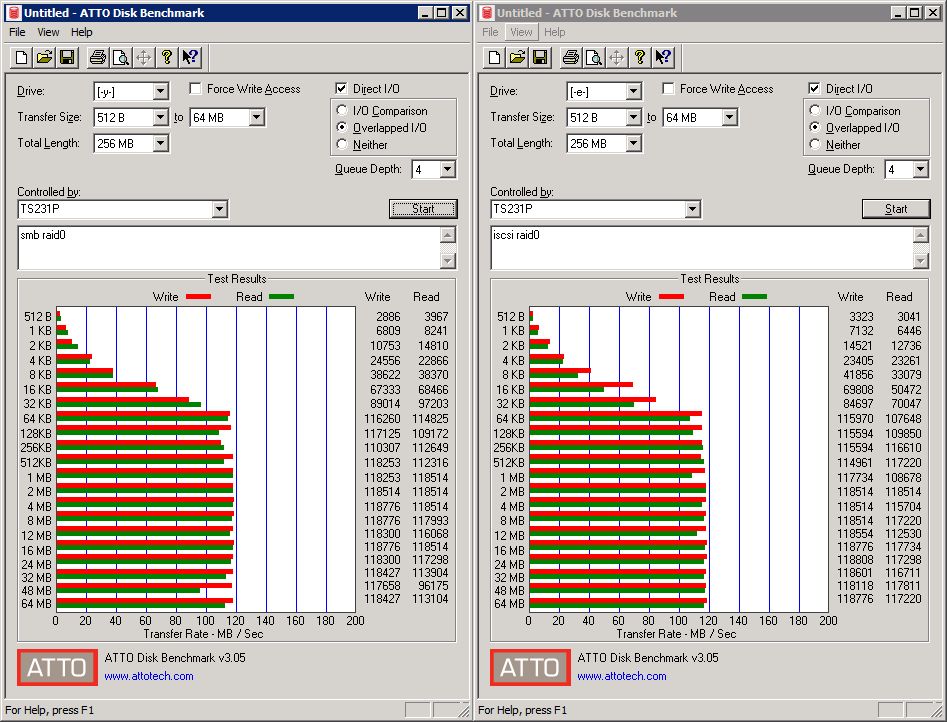Open www.attotech.com link in right window
Viewport: 947px width, 722px height.
[x=622, y=676]
